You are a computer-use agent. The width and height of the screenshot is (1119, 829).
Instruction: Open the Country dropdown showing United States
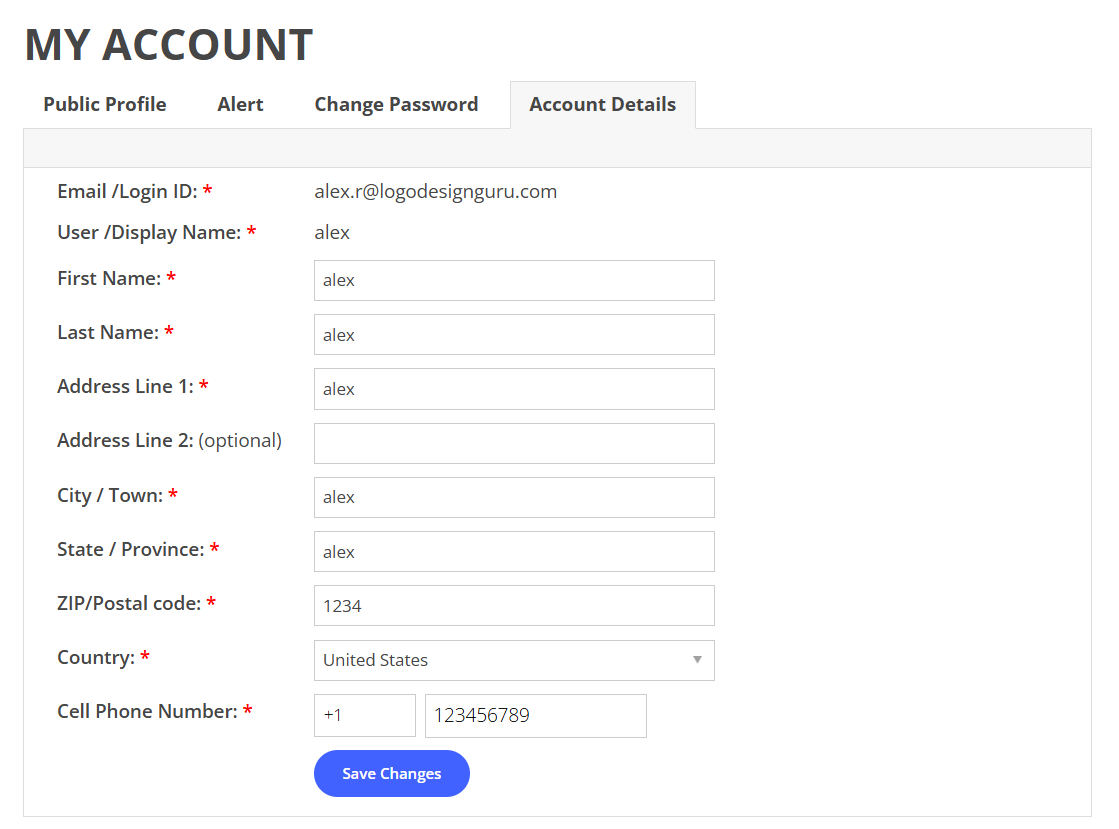514,660
